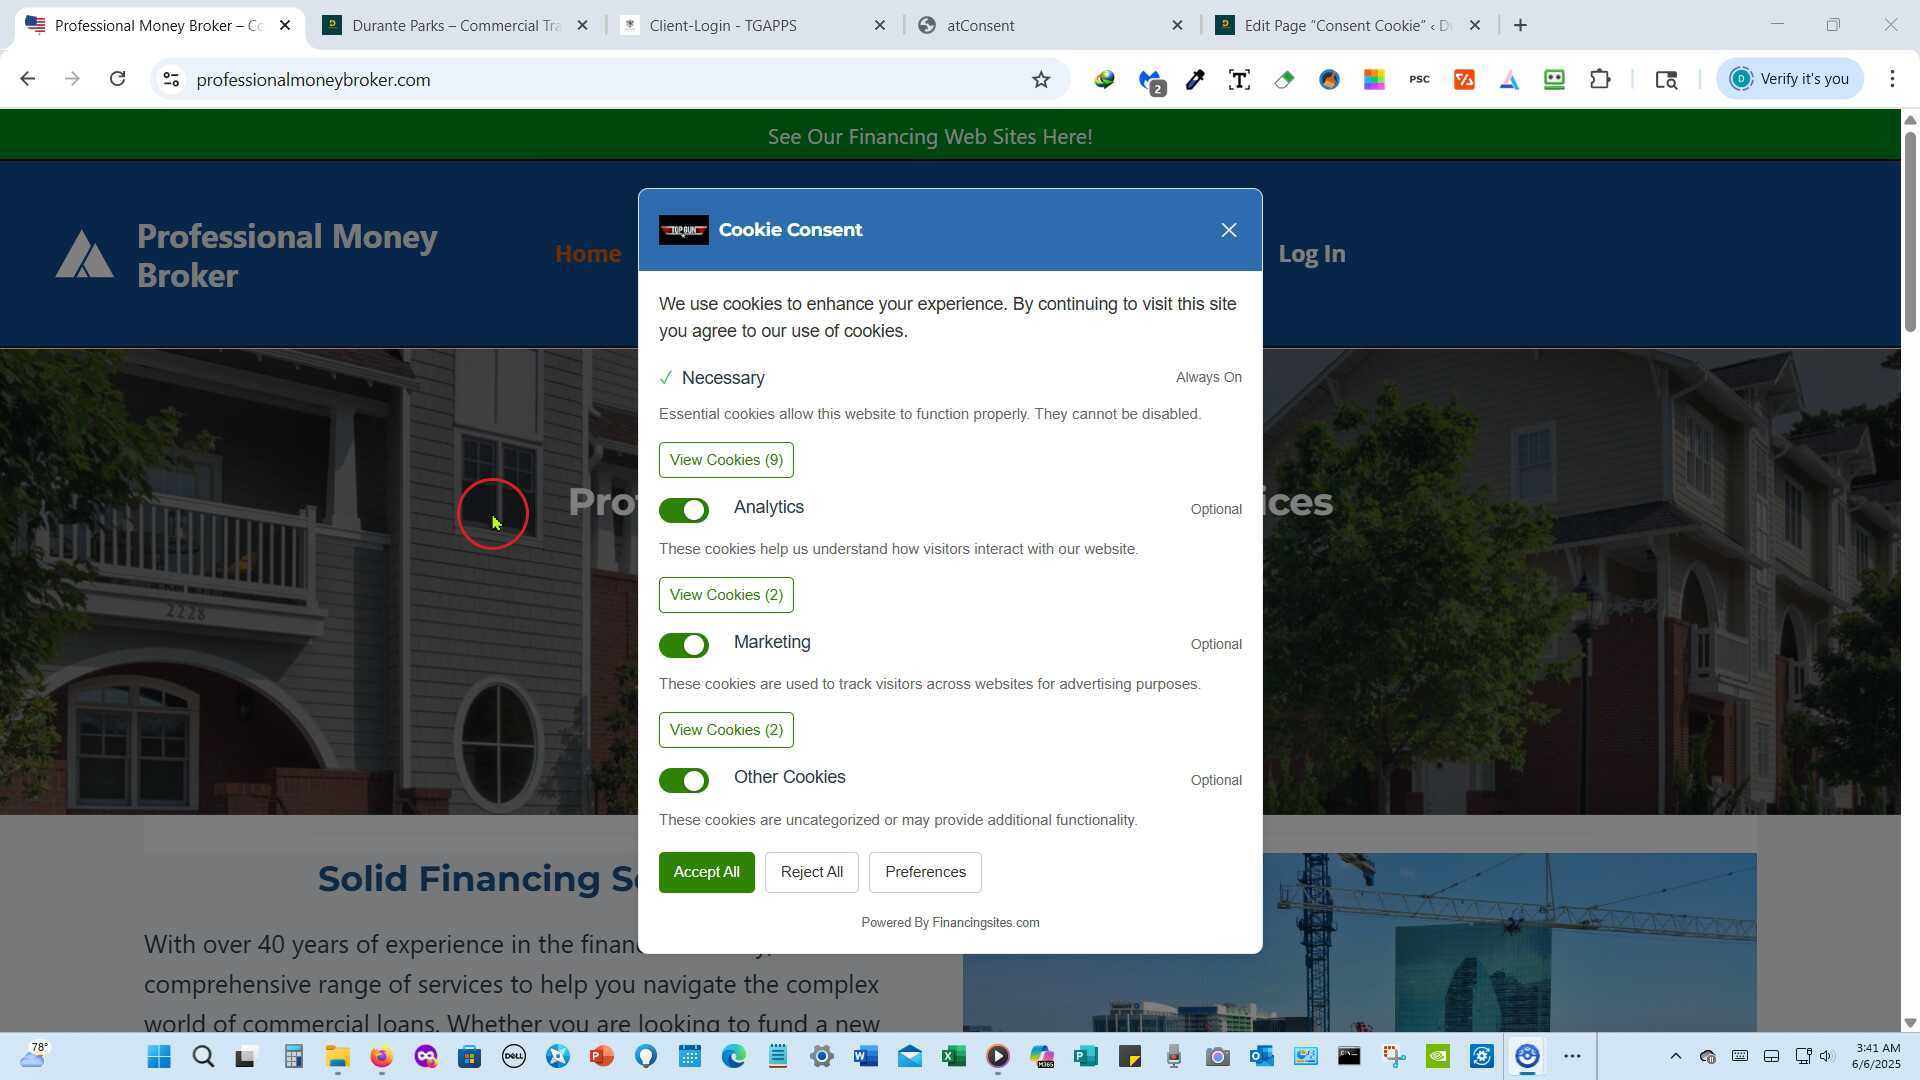Open the Chrome three-dot menu
Screen dimensions: 1920x1080
coord(1892,79)
